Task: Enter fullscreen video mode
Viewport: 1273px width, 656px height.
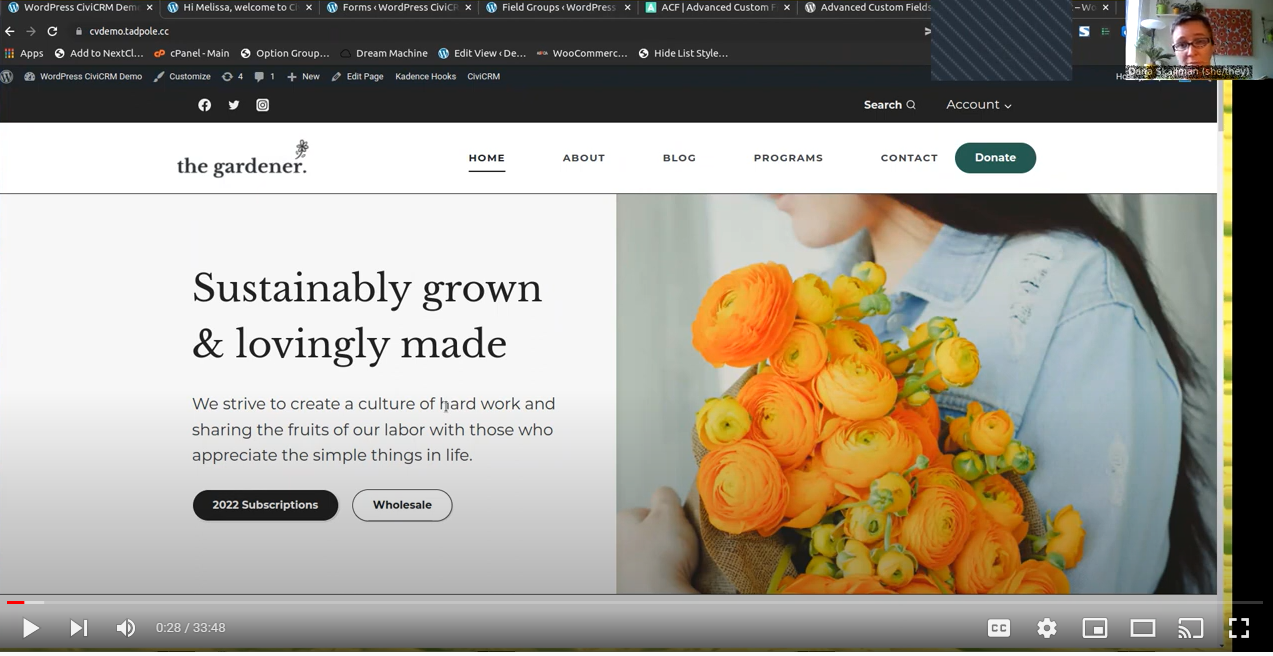Action: click(x=1239, y=628)
